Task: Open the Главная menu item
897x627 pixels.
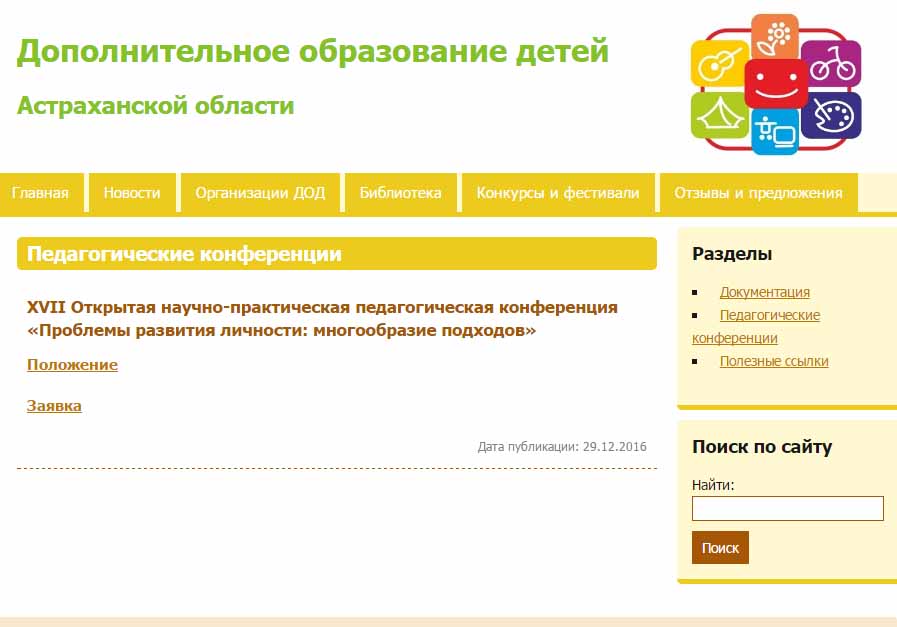Action: point(40,193)
